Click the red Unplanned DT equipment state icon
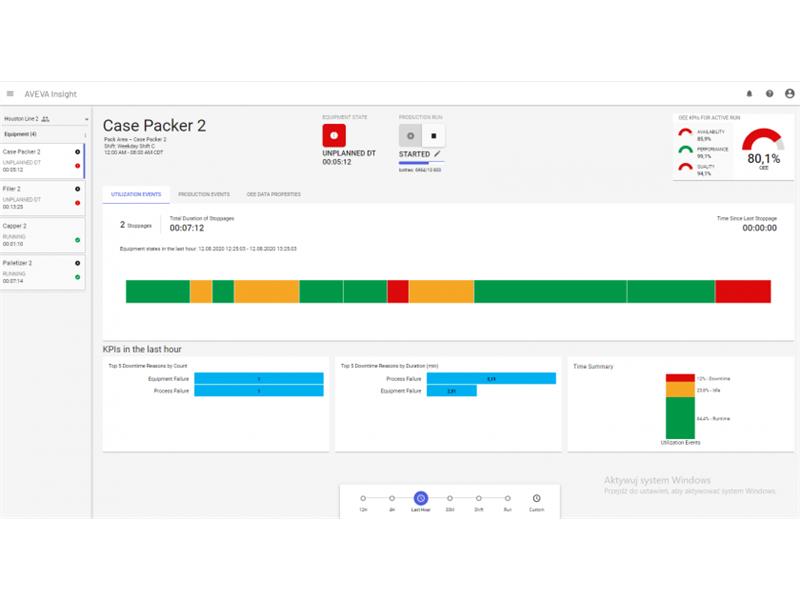 [x=334, y=136]
